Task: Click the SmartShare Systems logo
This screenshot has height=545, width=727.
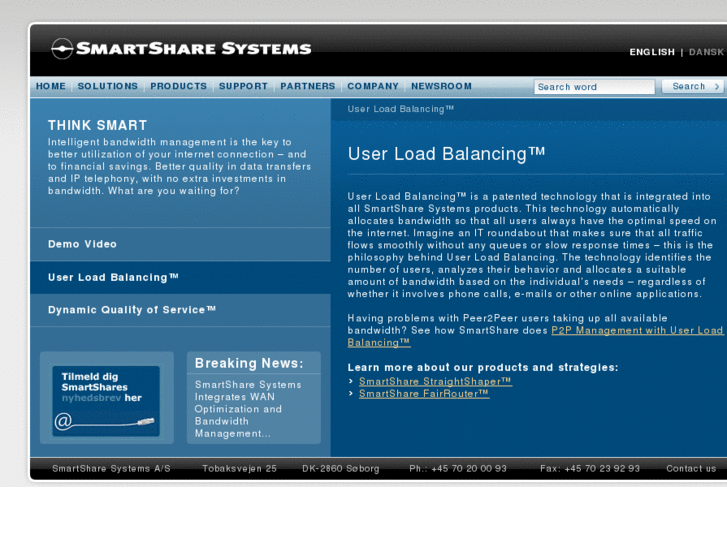Action: point(181,49)
